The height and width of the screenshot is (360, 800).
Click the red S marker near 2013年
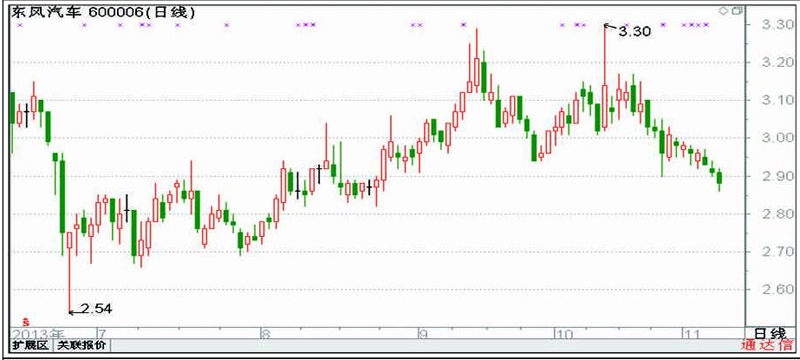tap(22, 322)
